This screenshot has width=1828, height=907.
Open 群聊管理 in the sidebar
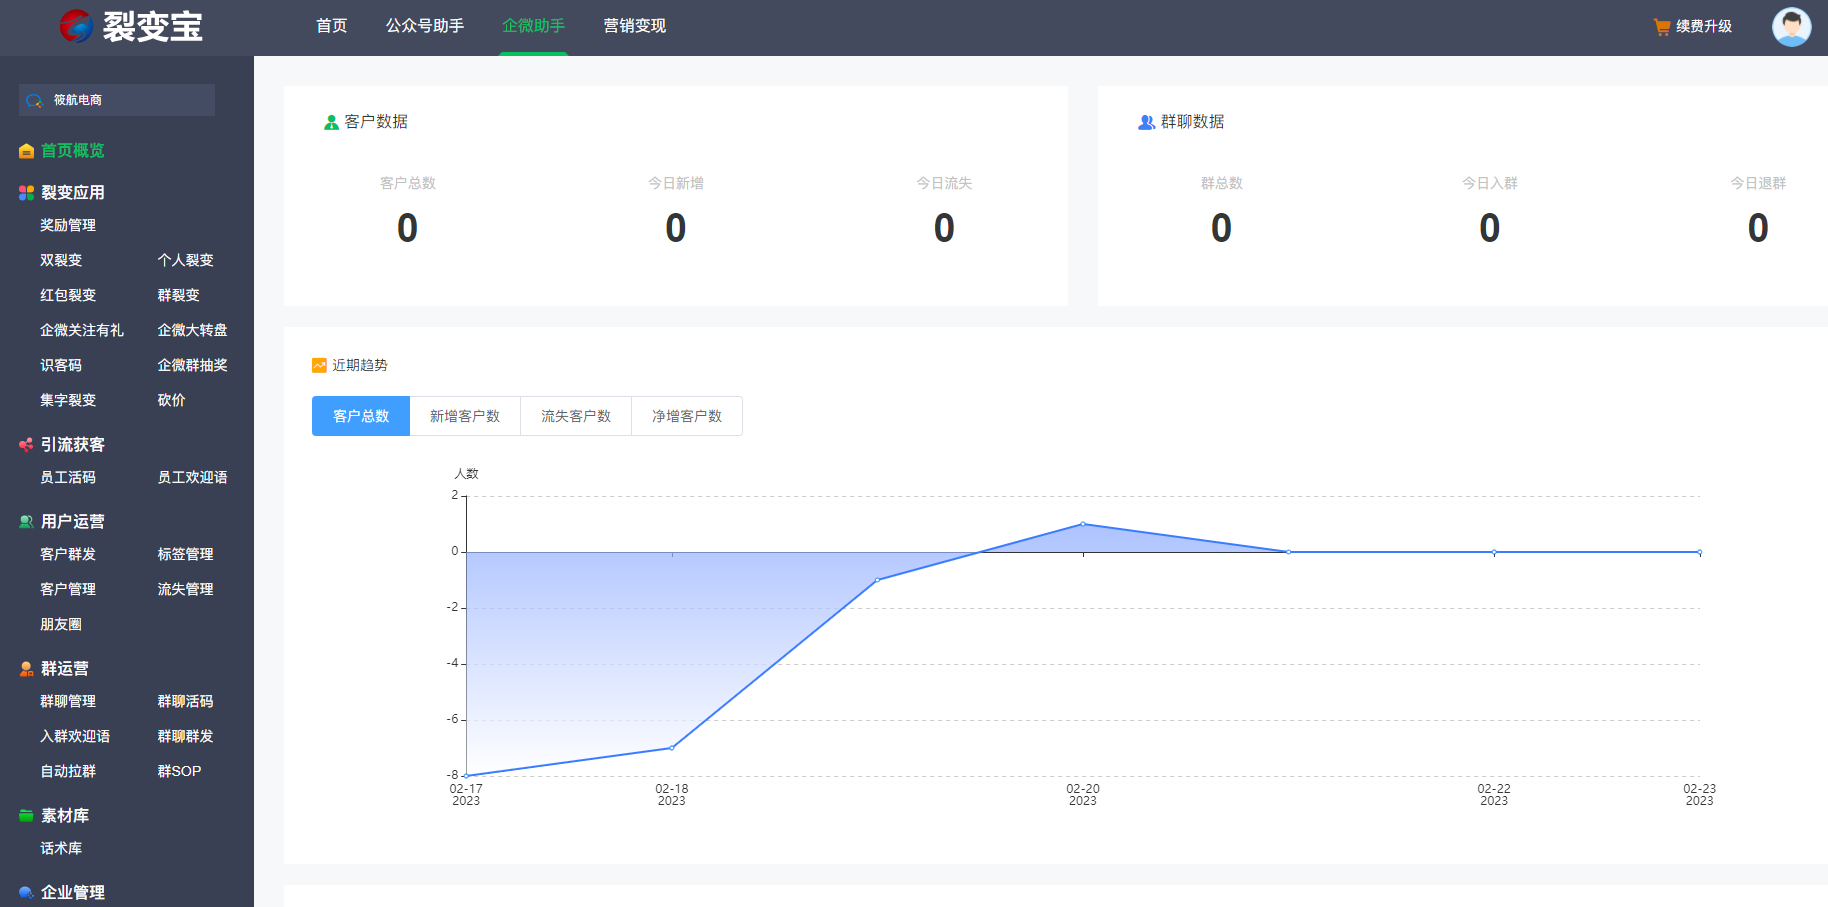[x=68, y=702]
